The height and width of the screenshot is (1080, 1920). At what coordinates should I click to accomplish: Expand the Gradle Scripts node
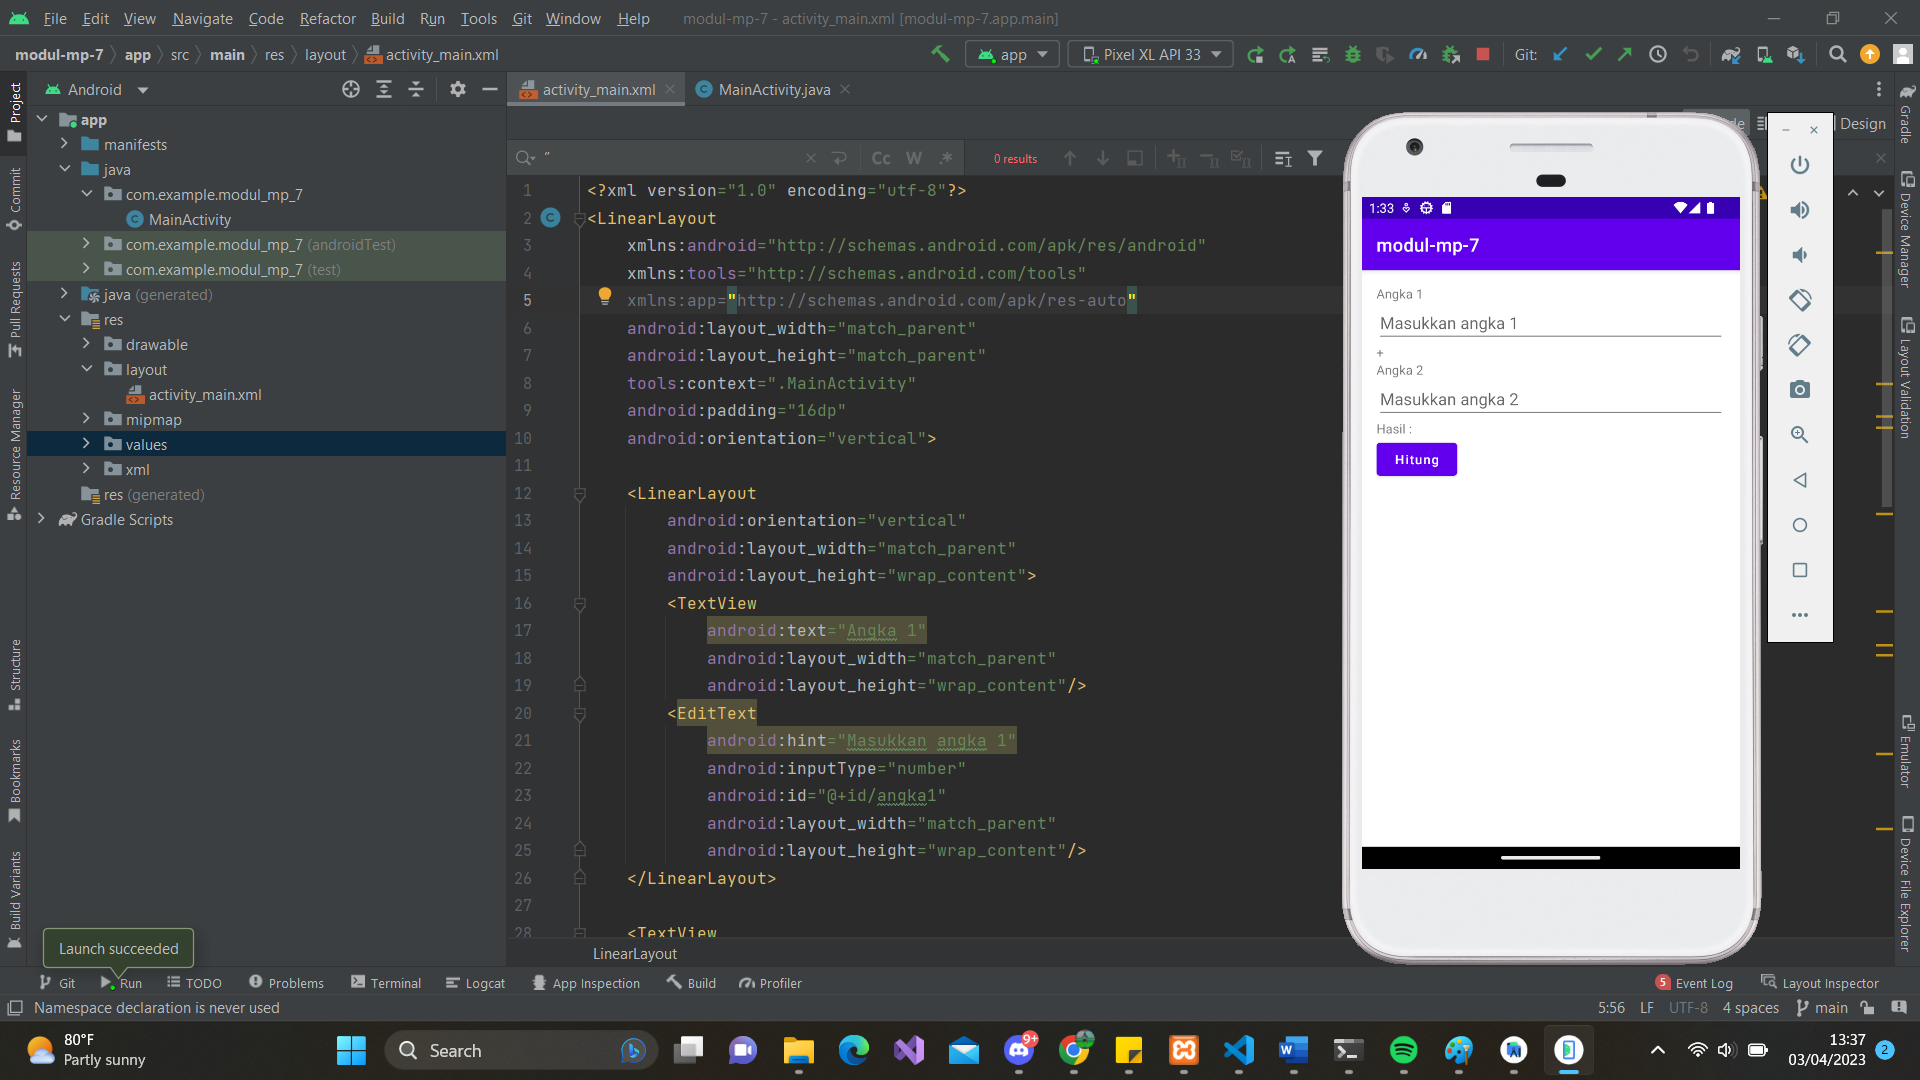point(41,519)
